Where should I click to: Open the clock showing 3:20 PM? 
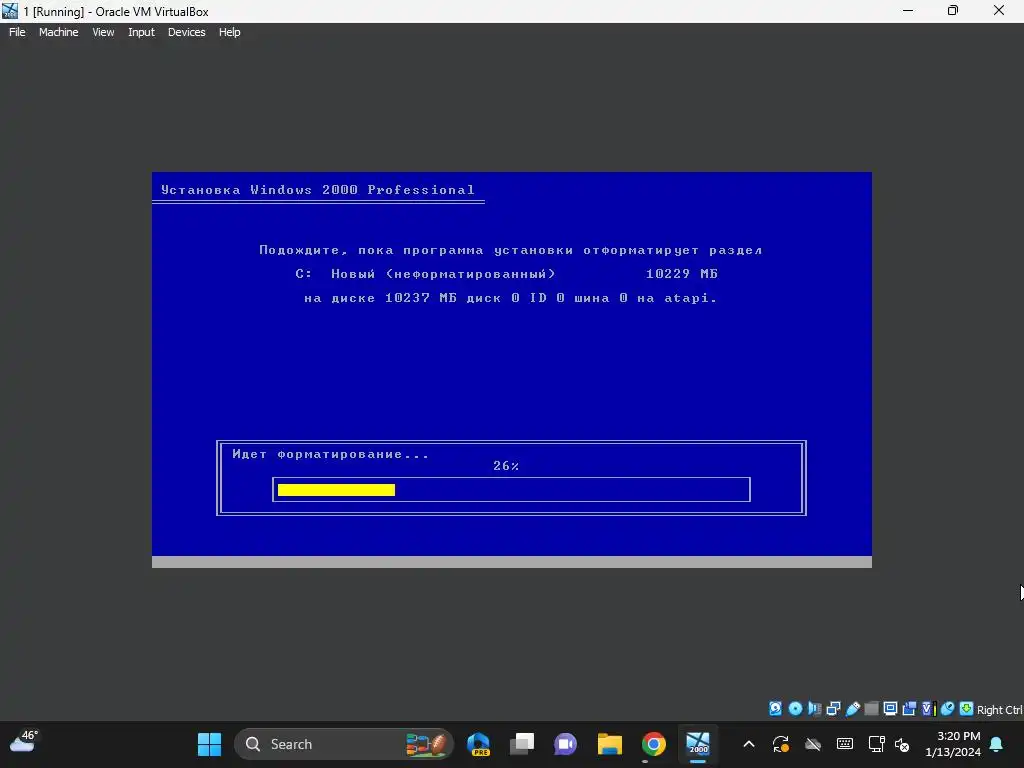click(x=953, y=744)
